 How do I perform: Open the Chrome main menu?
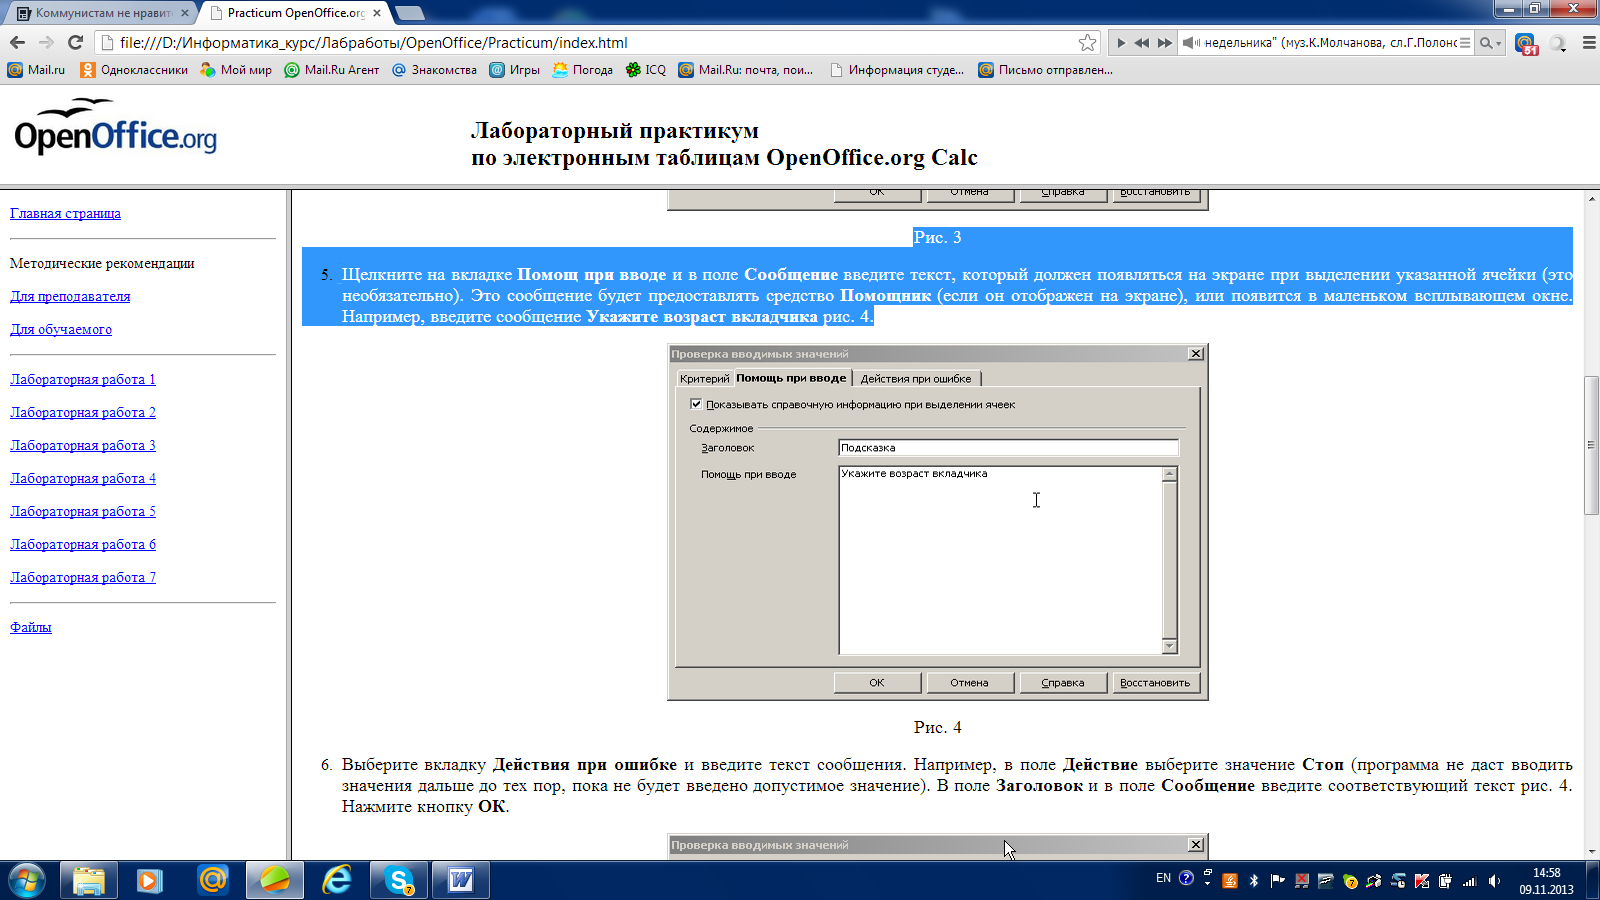click(x=1588, y=43)
